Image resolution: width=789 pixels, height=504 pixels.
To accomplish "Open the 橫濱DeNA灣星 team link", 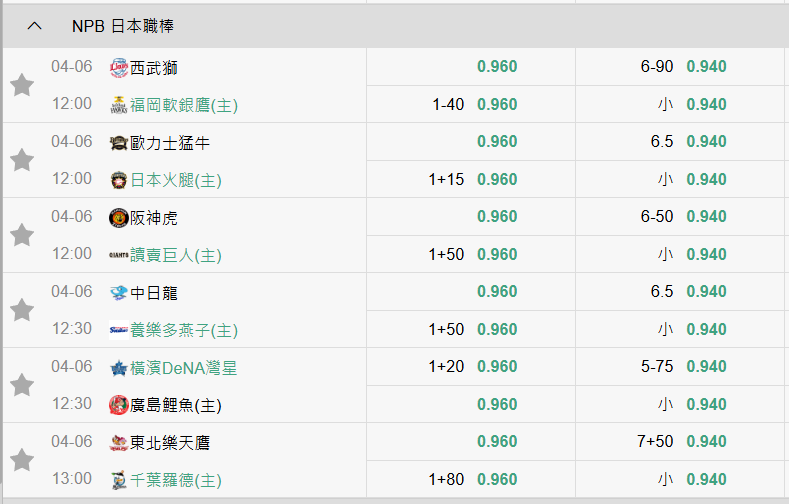I will tap(183, 367).
